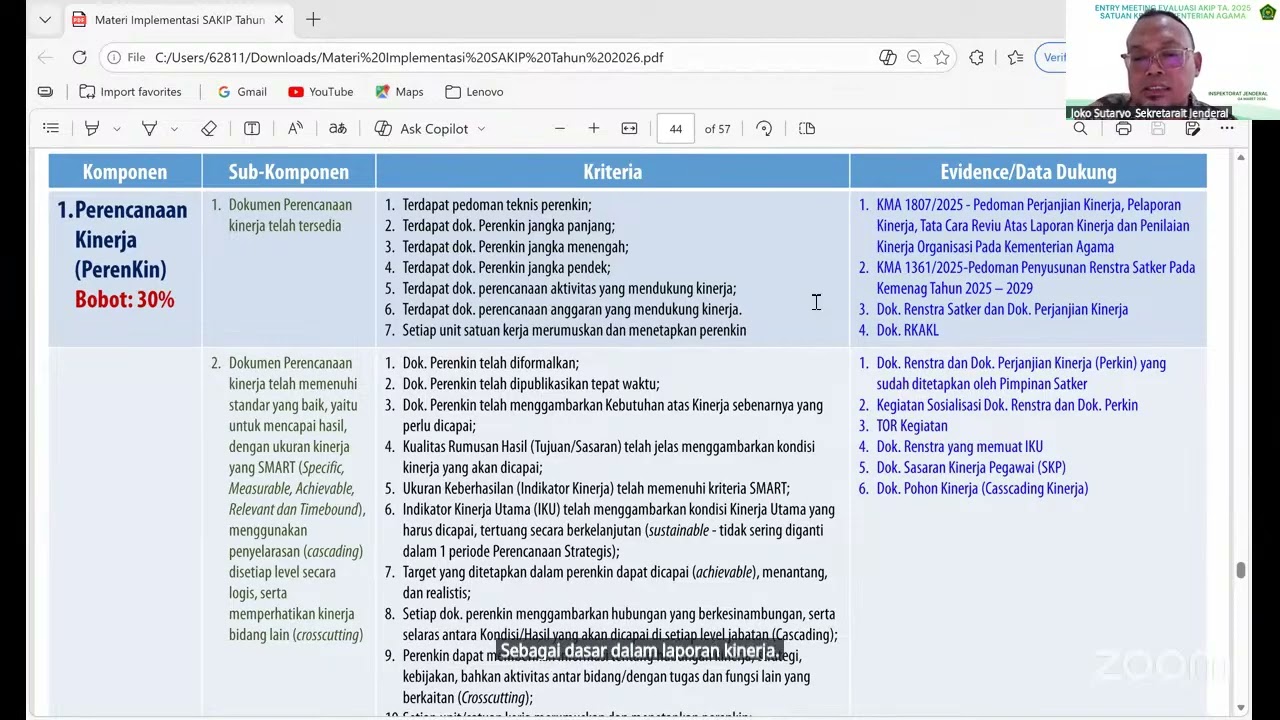Open the favorites bar toggle icon
Screen dimensions: 1280x720
(x=45, y=91)
